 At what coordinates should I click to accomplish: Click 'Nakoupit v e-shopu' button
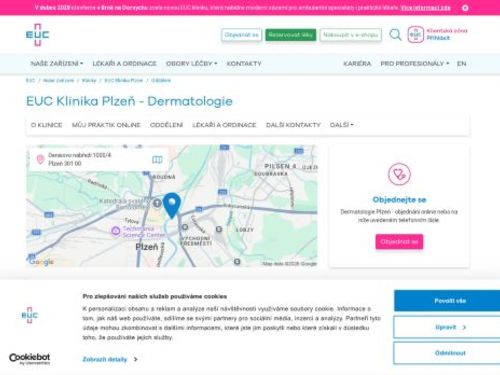tap(351, 35)
